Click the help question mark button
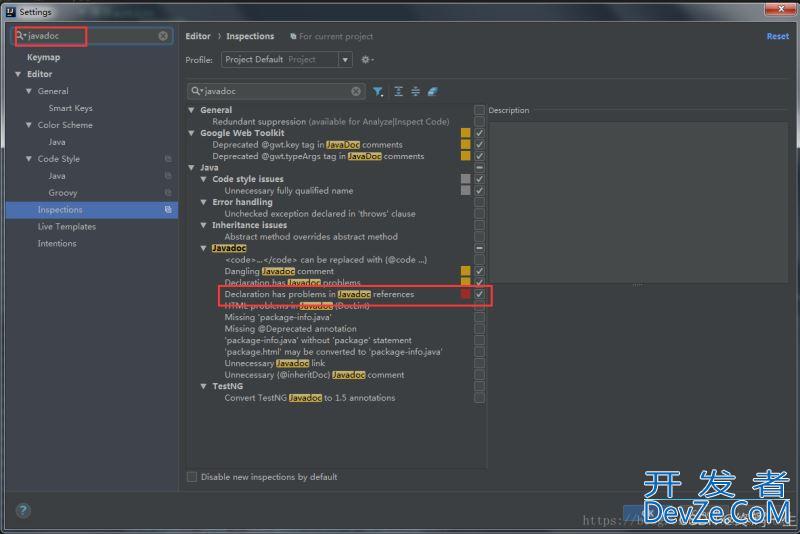 [x=23, y=510]
